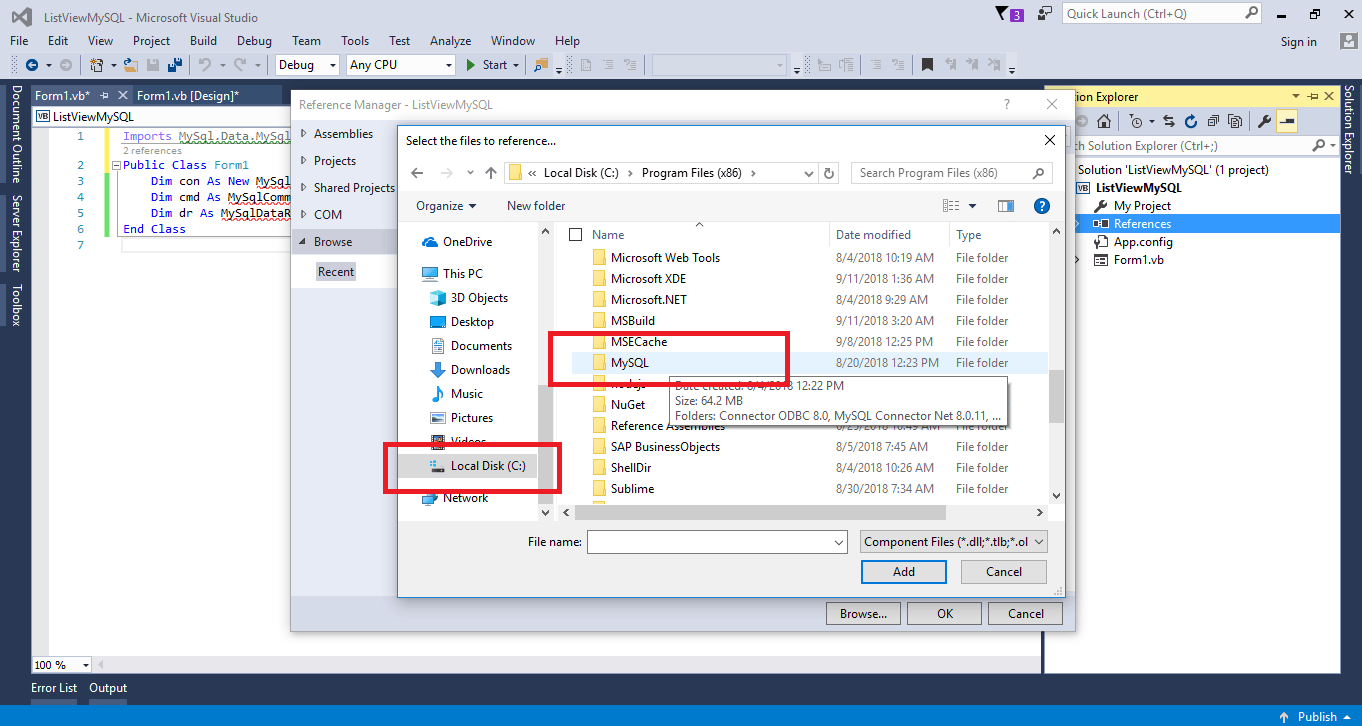The width and height of the screenshot is (1362, 726).
Task: Click the Save All toolbar icon
Action: coord(174,65)
